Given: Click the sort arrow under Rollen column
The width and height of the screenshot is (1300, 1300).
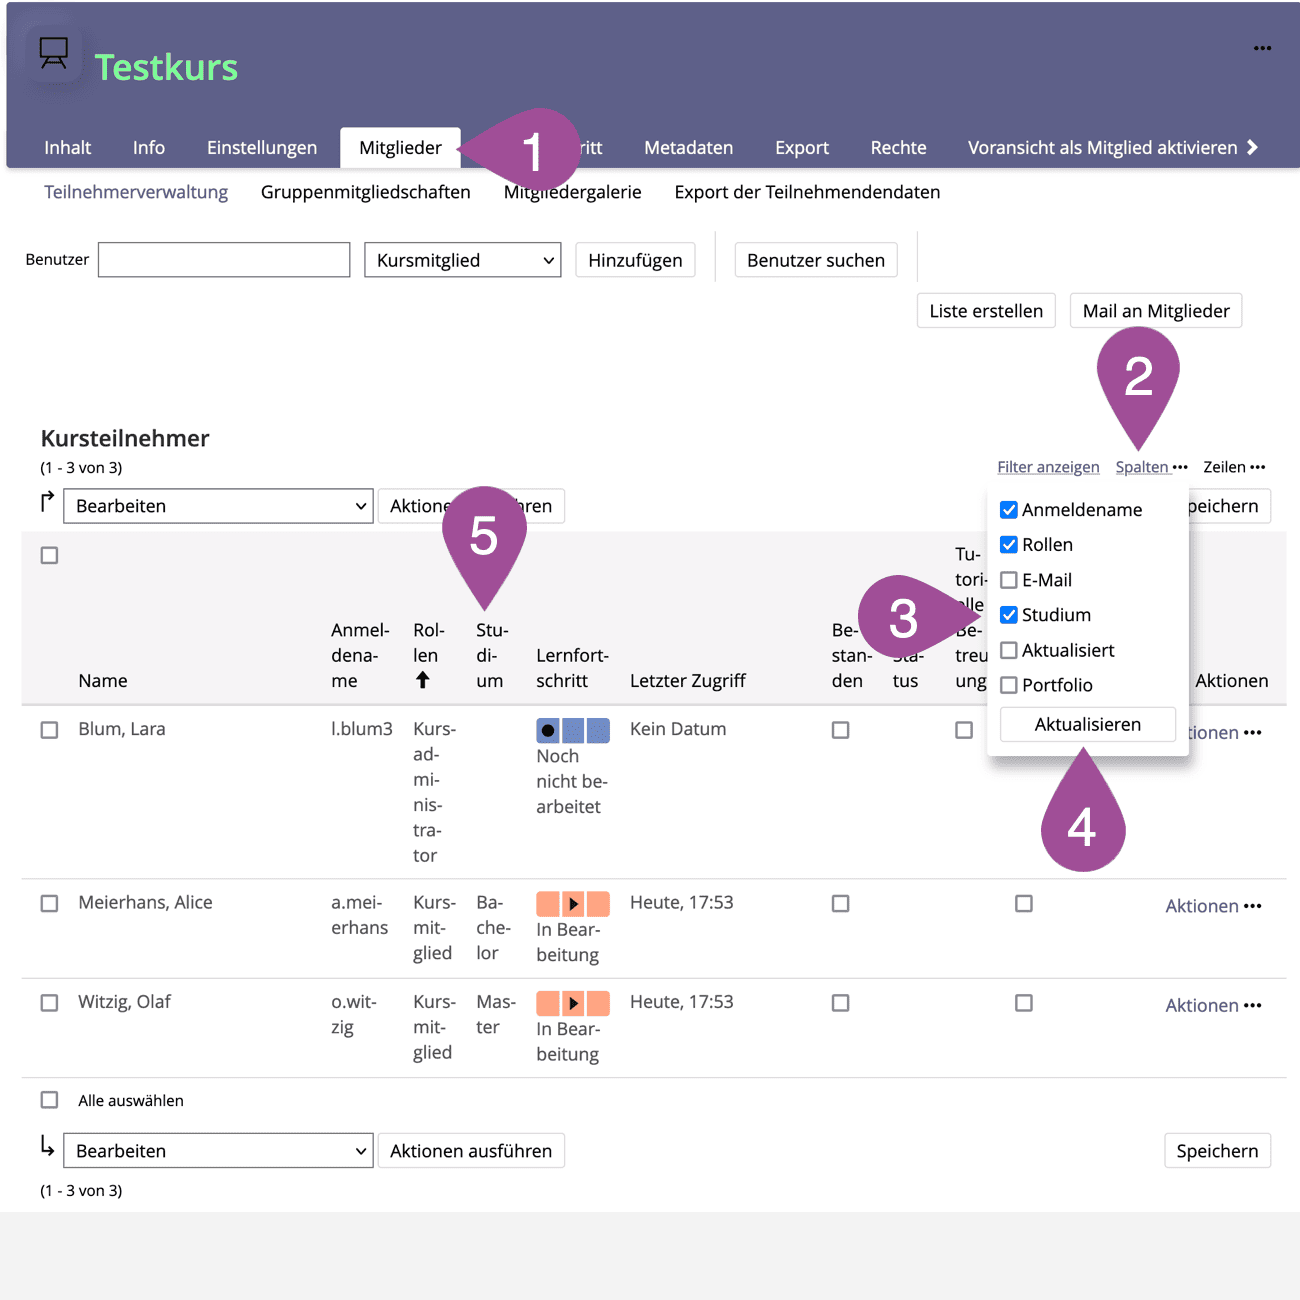Looking at the screenshot, I should [423, 680].
